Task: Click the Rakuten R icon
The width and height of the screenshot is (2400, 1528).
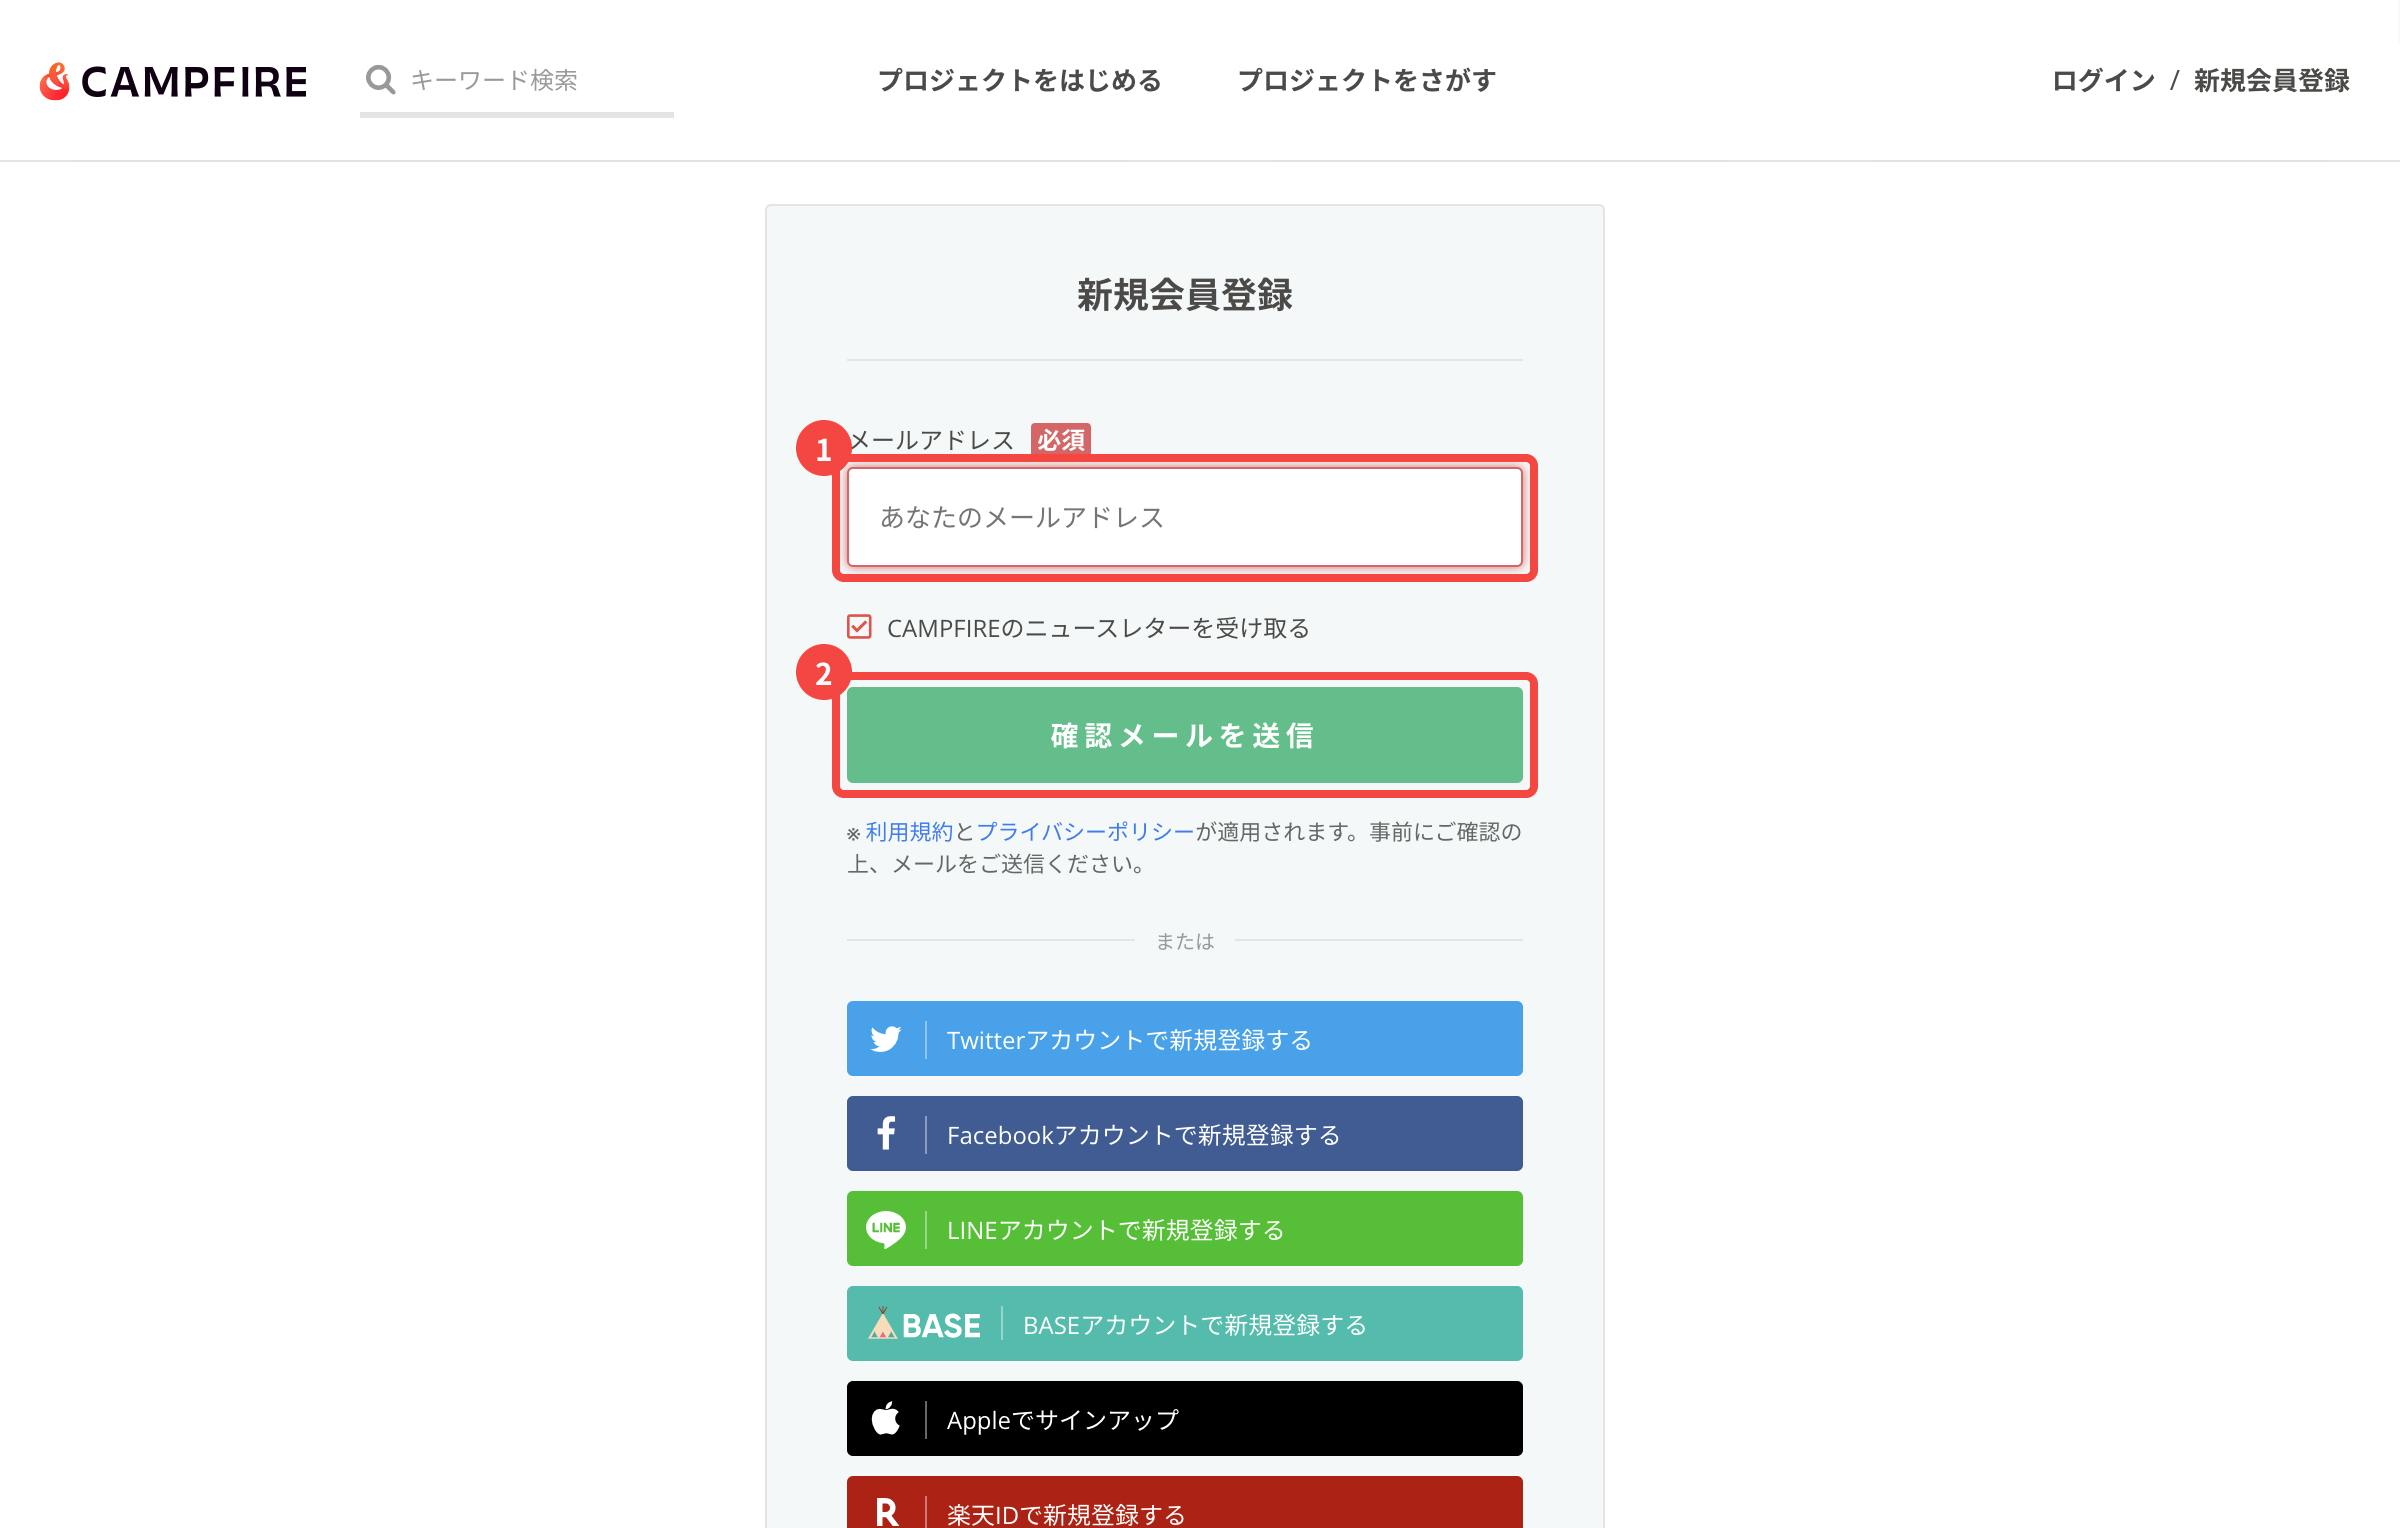Action: (885, 1511)
